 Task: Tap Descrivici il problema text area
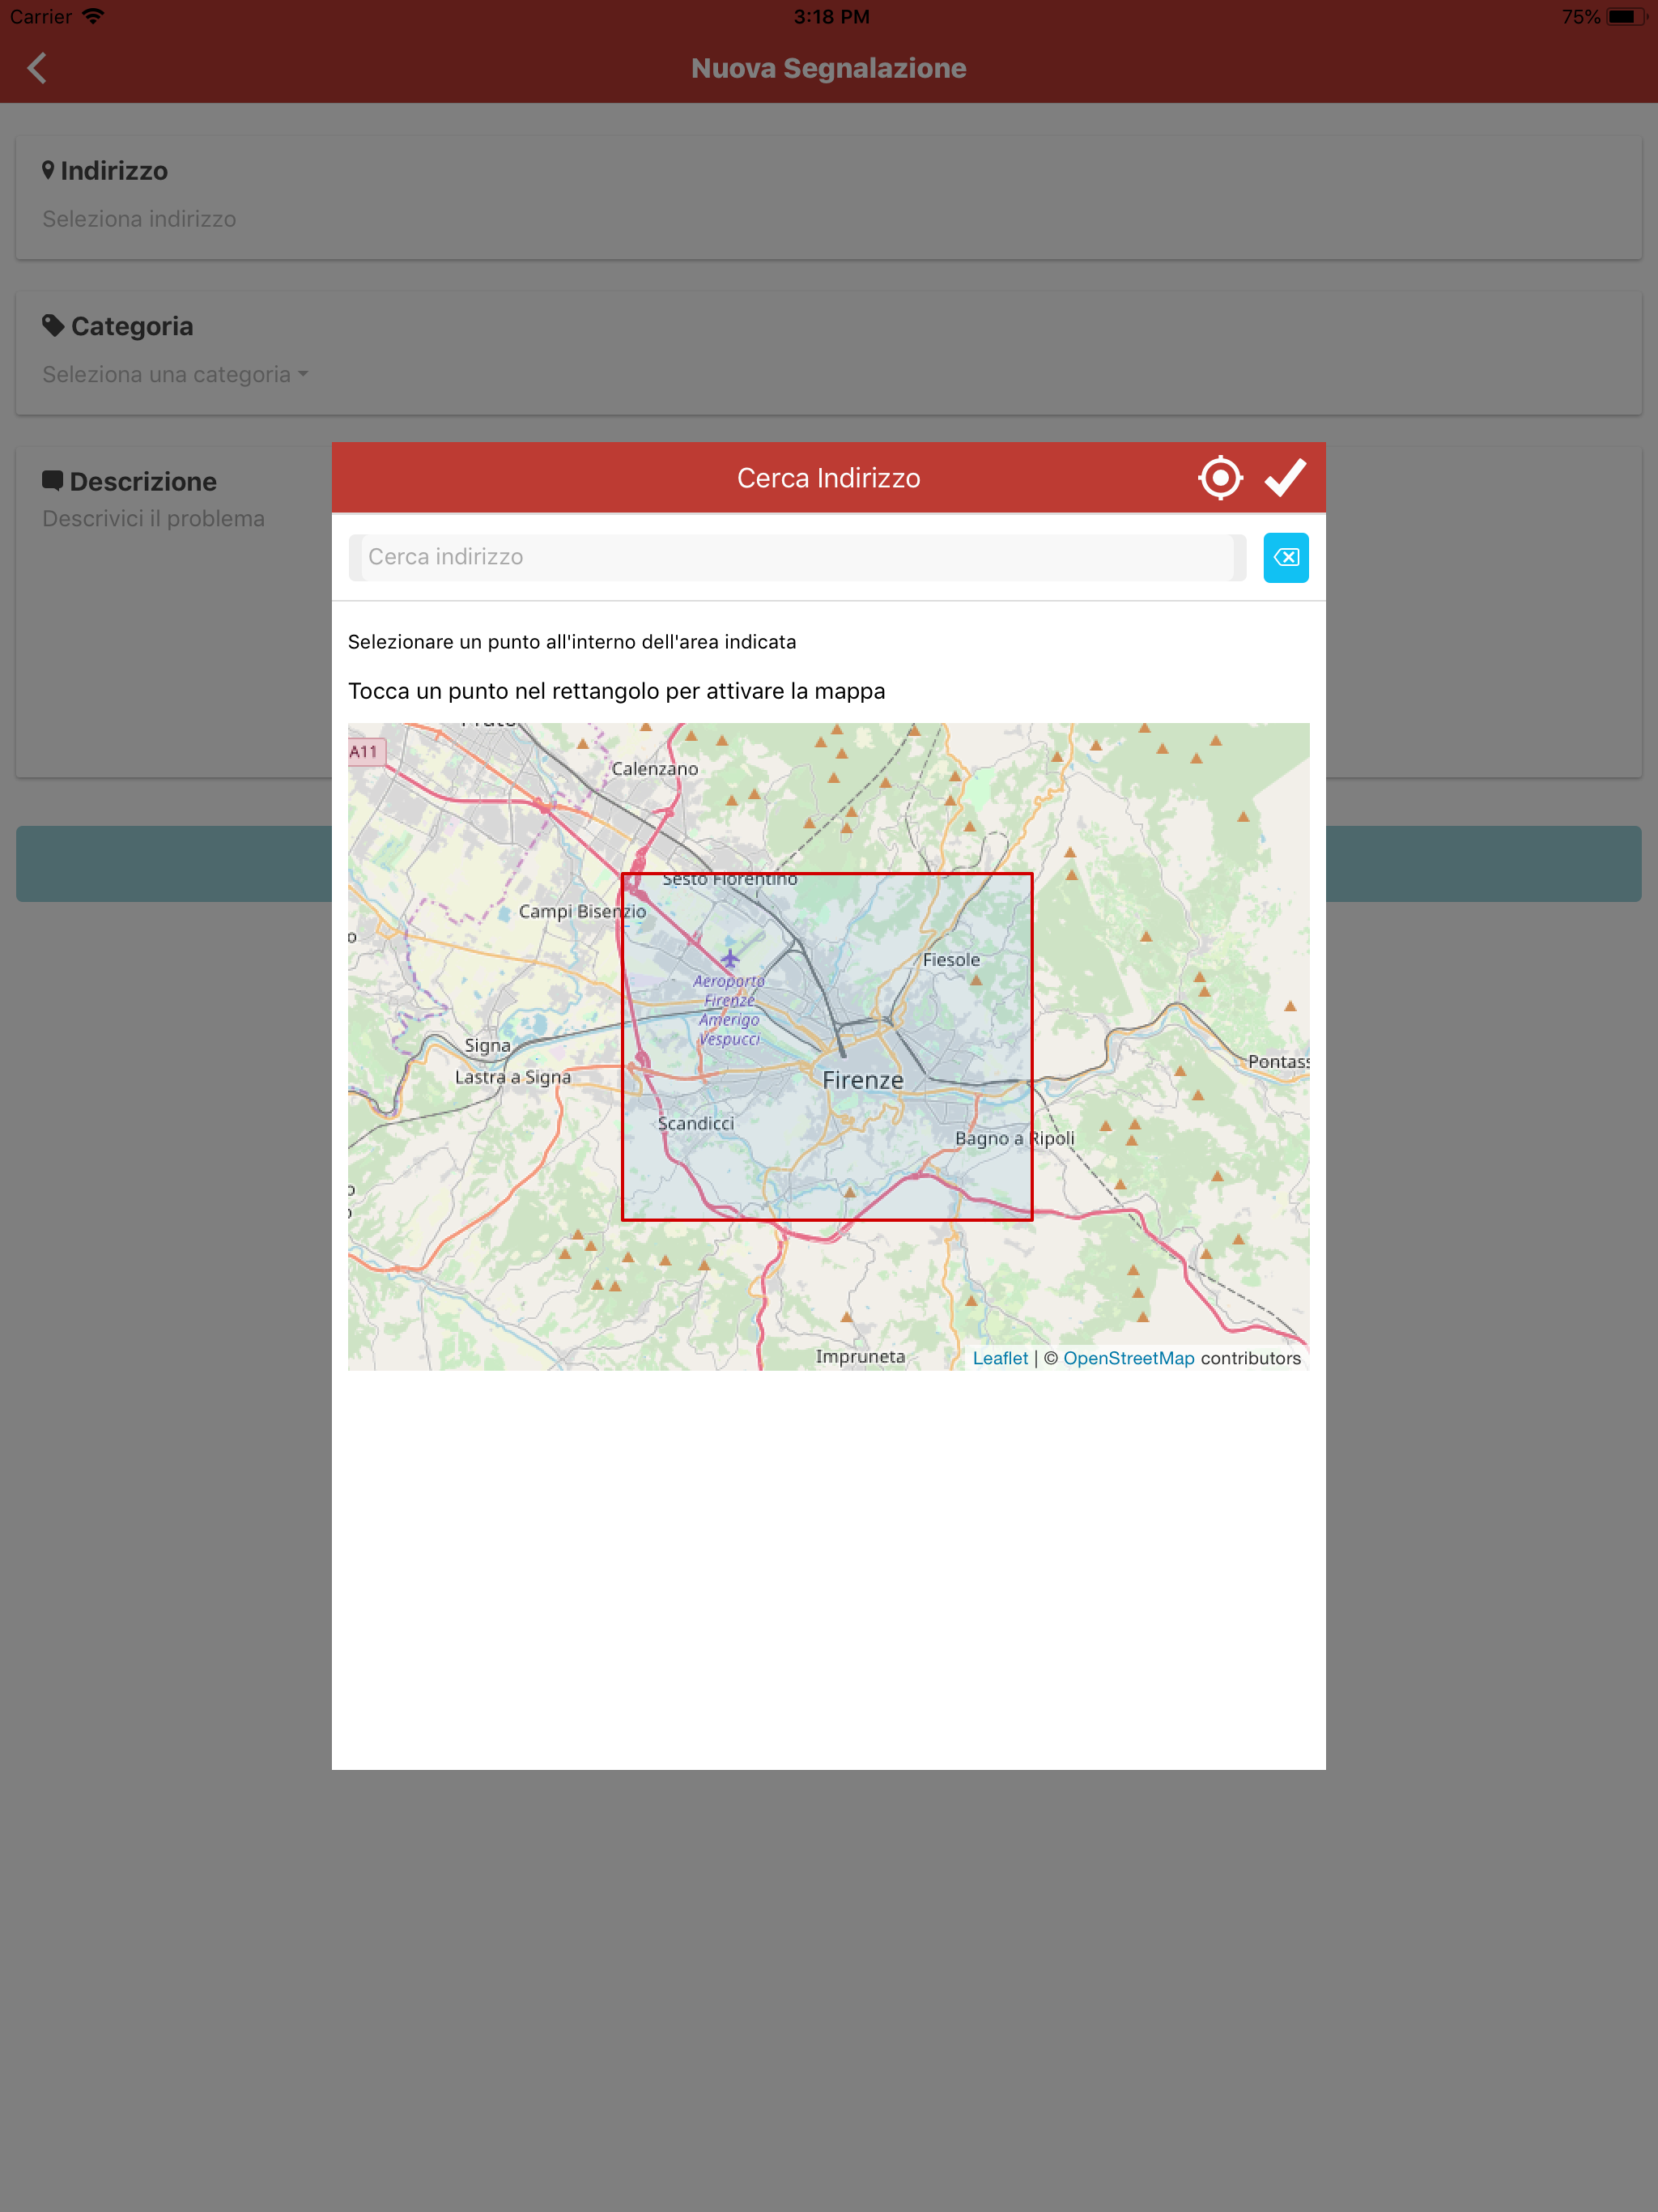coord(153,519)
